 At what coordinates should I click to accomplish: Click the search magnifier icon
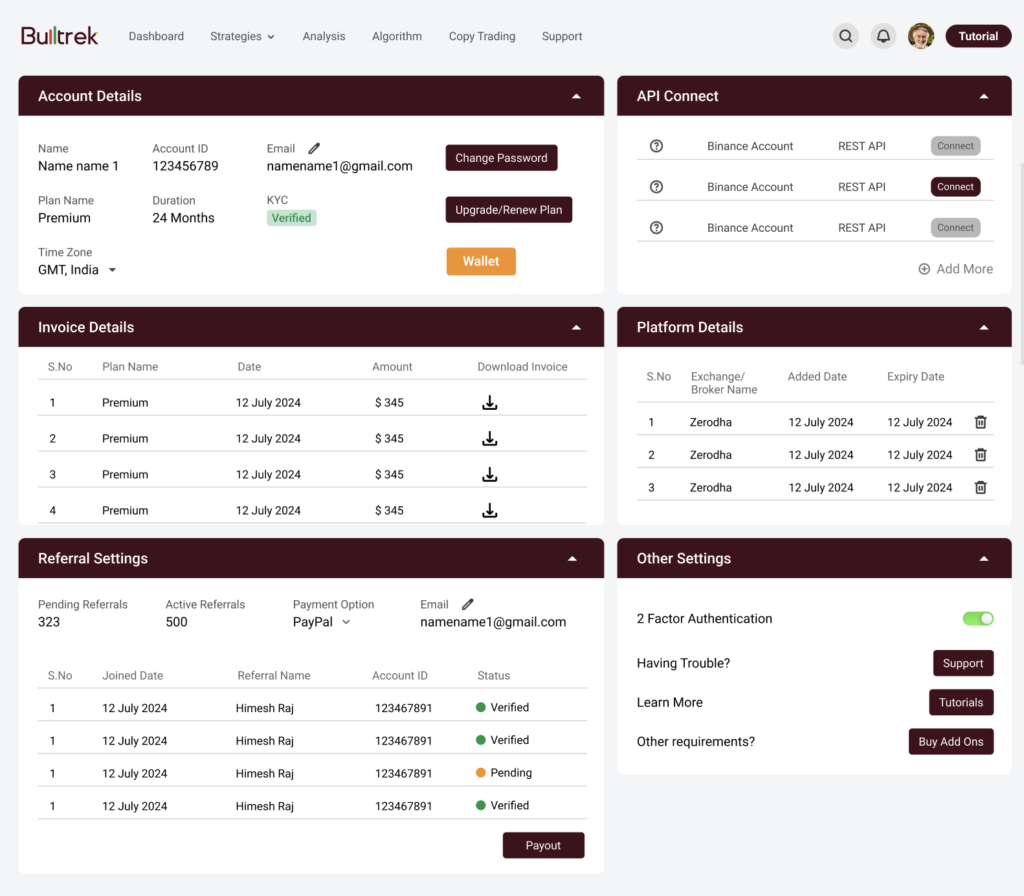click(x=846, y=36)
